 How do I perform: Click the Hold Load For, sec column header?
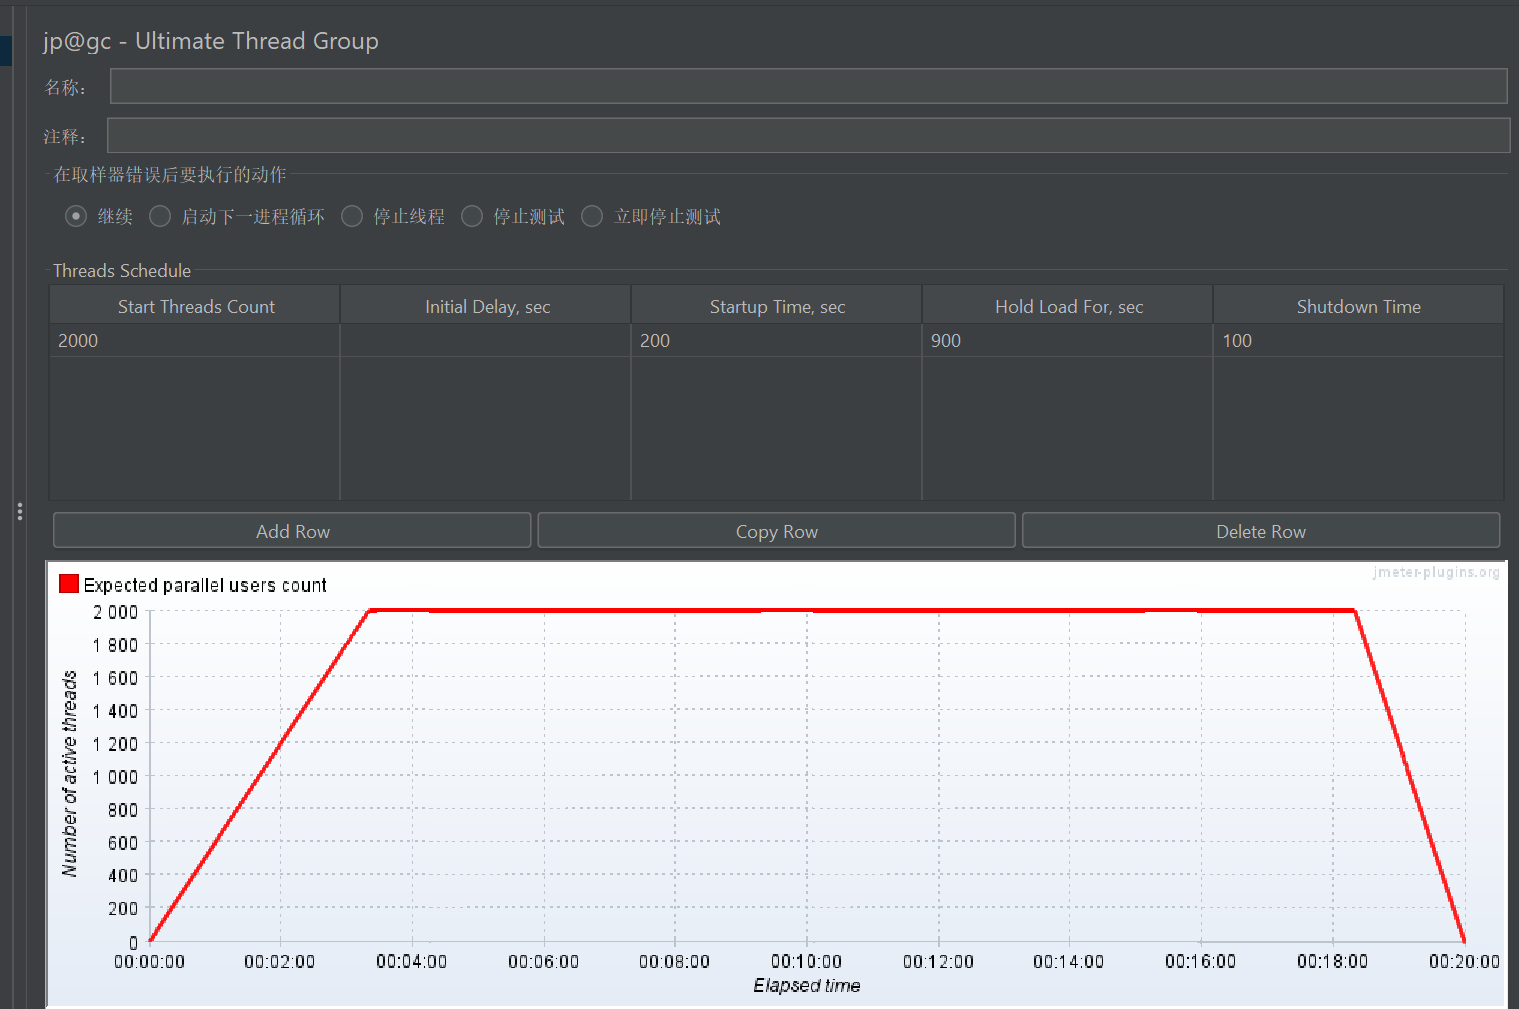pos(1068,306)
